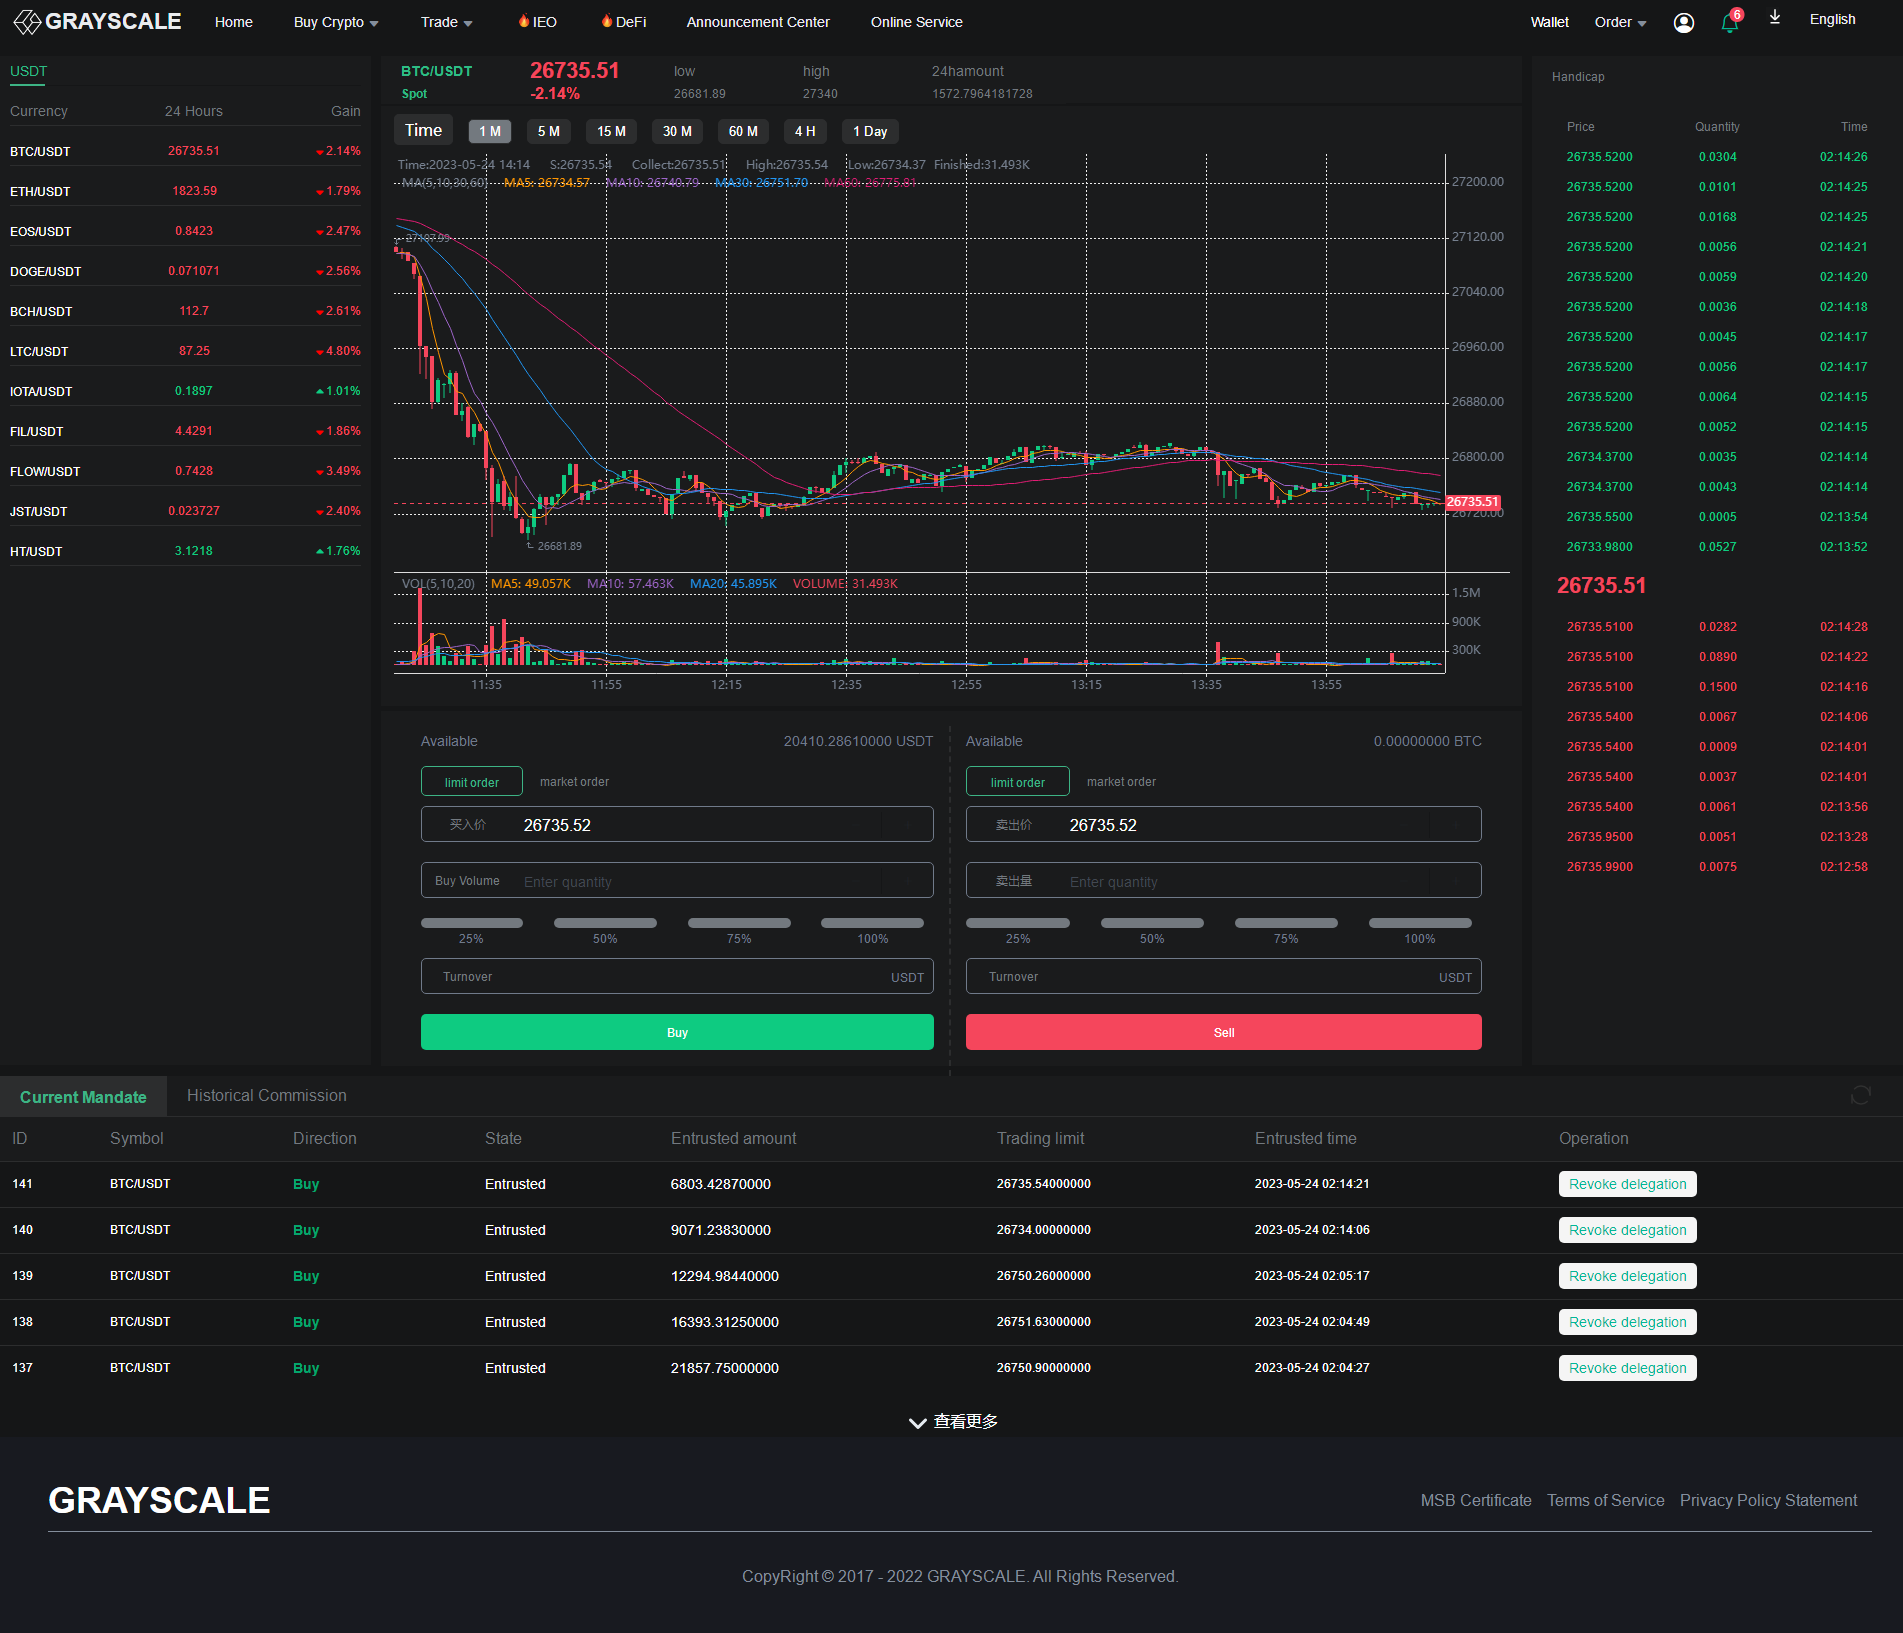Image resolution: width=1903 pixels, height=1633 pixels.
Task: Open the Announcement Center menu item
Action: [758, 22]
